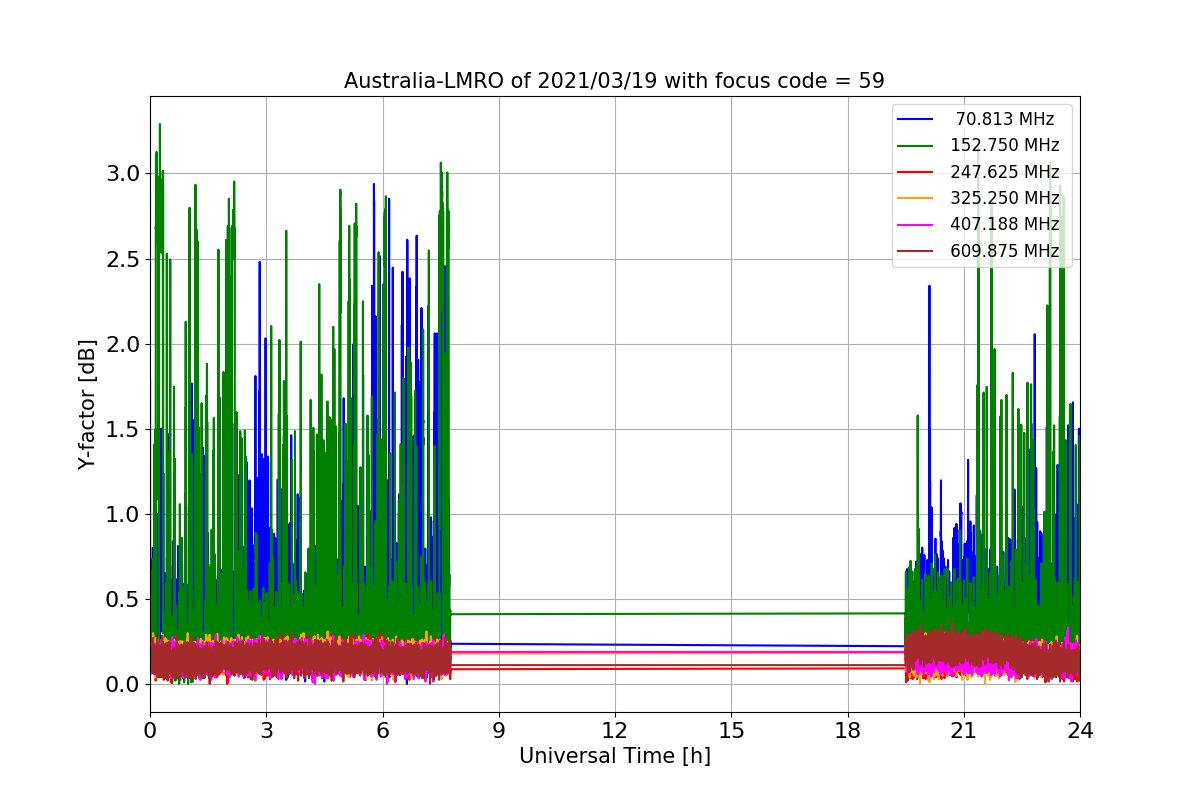Click the y-axis tick label 3.0
The width and height of the screenshot is (1200, 800).
point(124,174)
